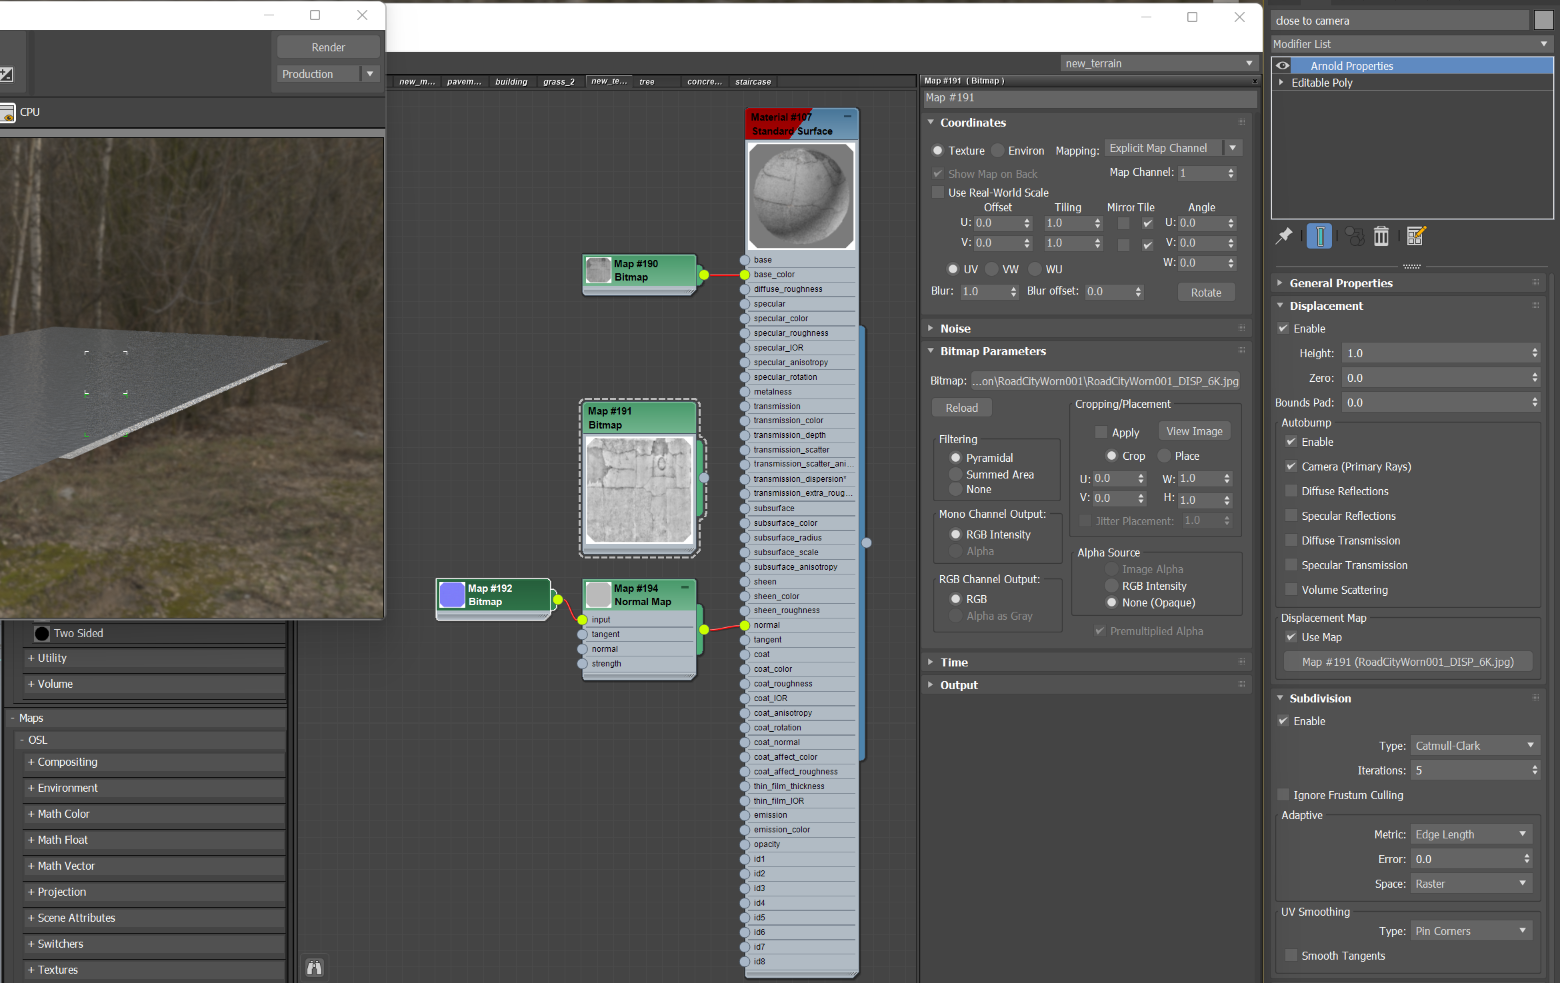Image resolution: width=1560 pixels, height=983 pixels.
Task: Open subdivision Type Catmull-Clark dropdown
Action: pyautogui.click(x=1474, y=746)
